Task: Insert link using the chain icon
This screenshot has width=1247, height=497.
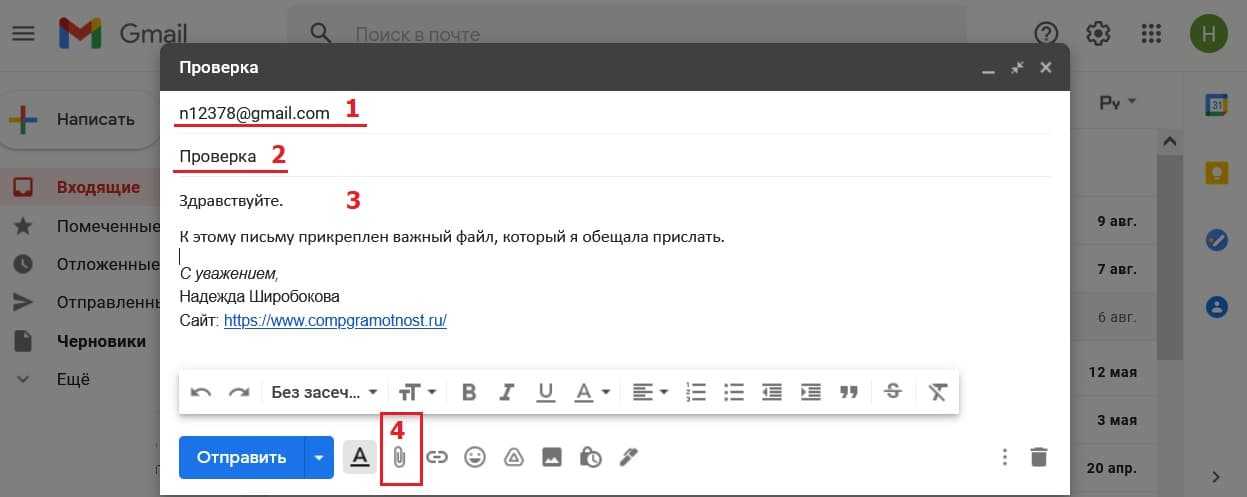Action: (437, 458)
